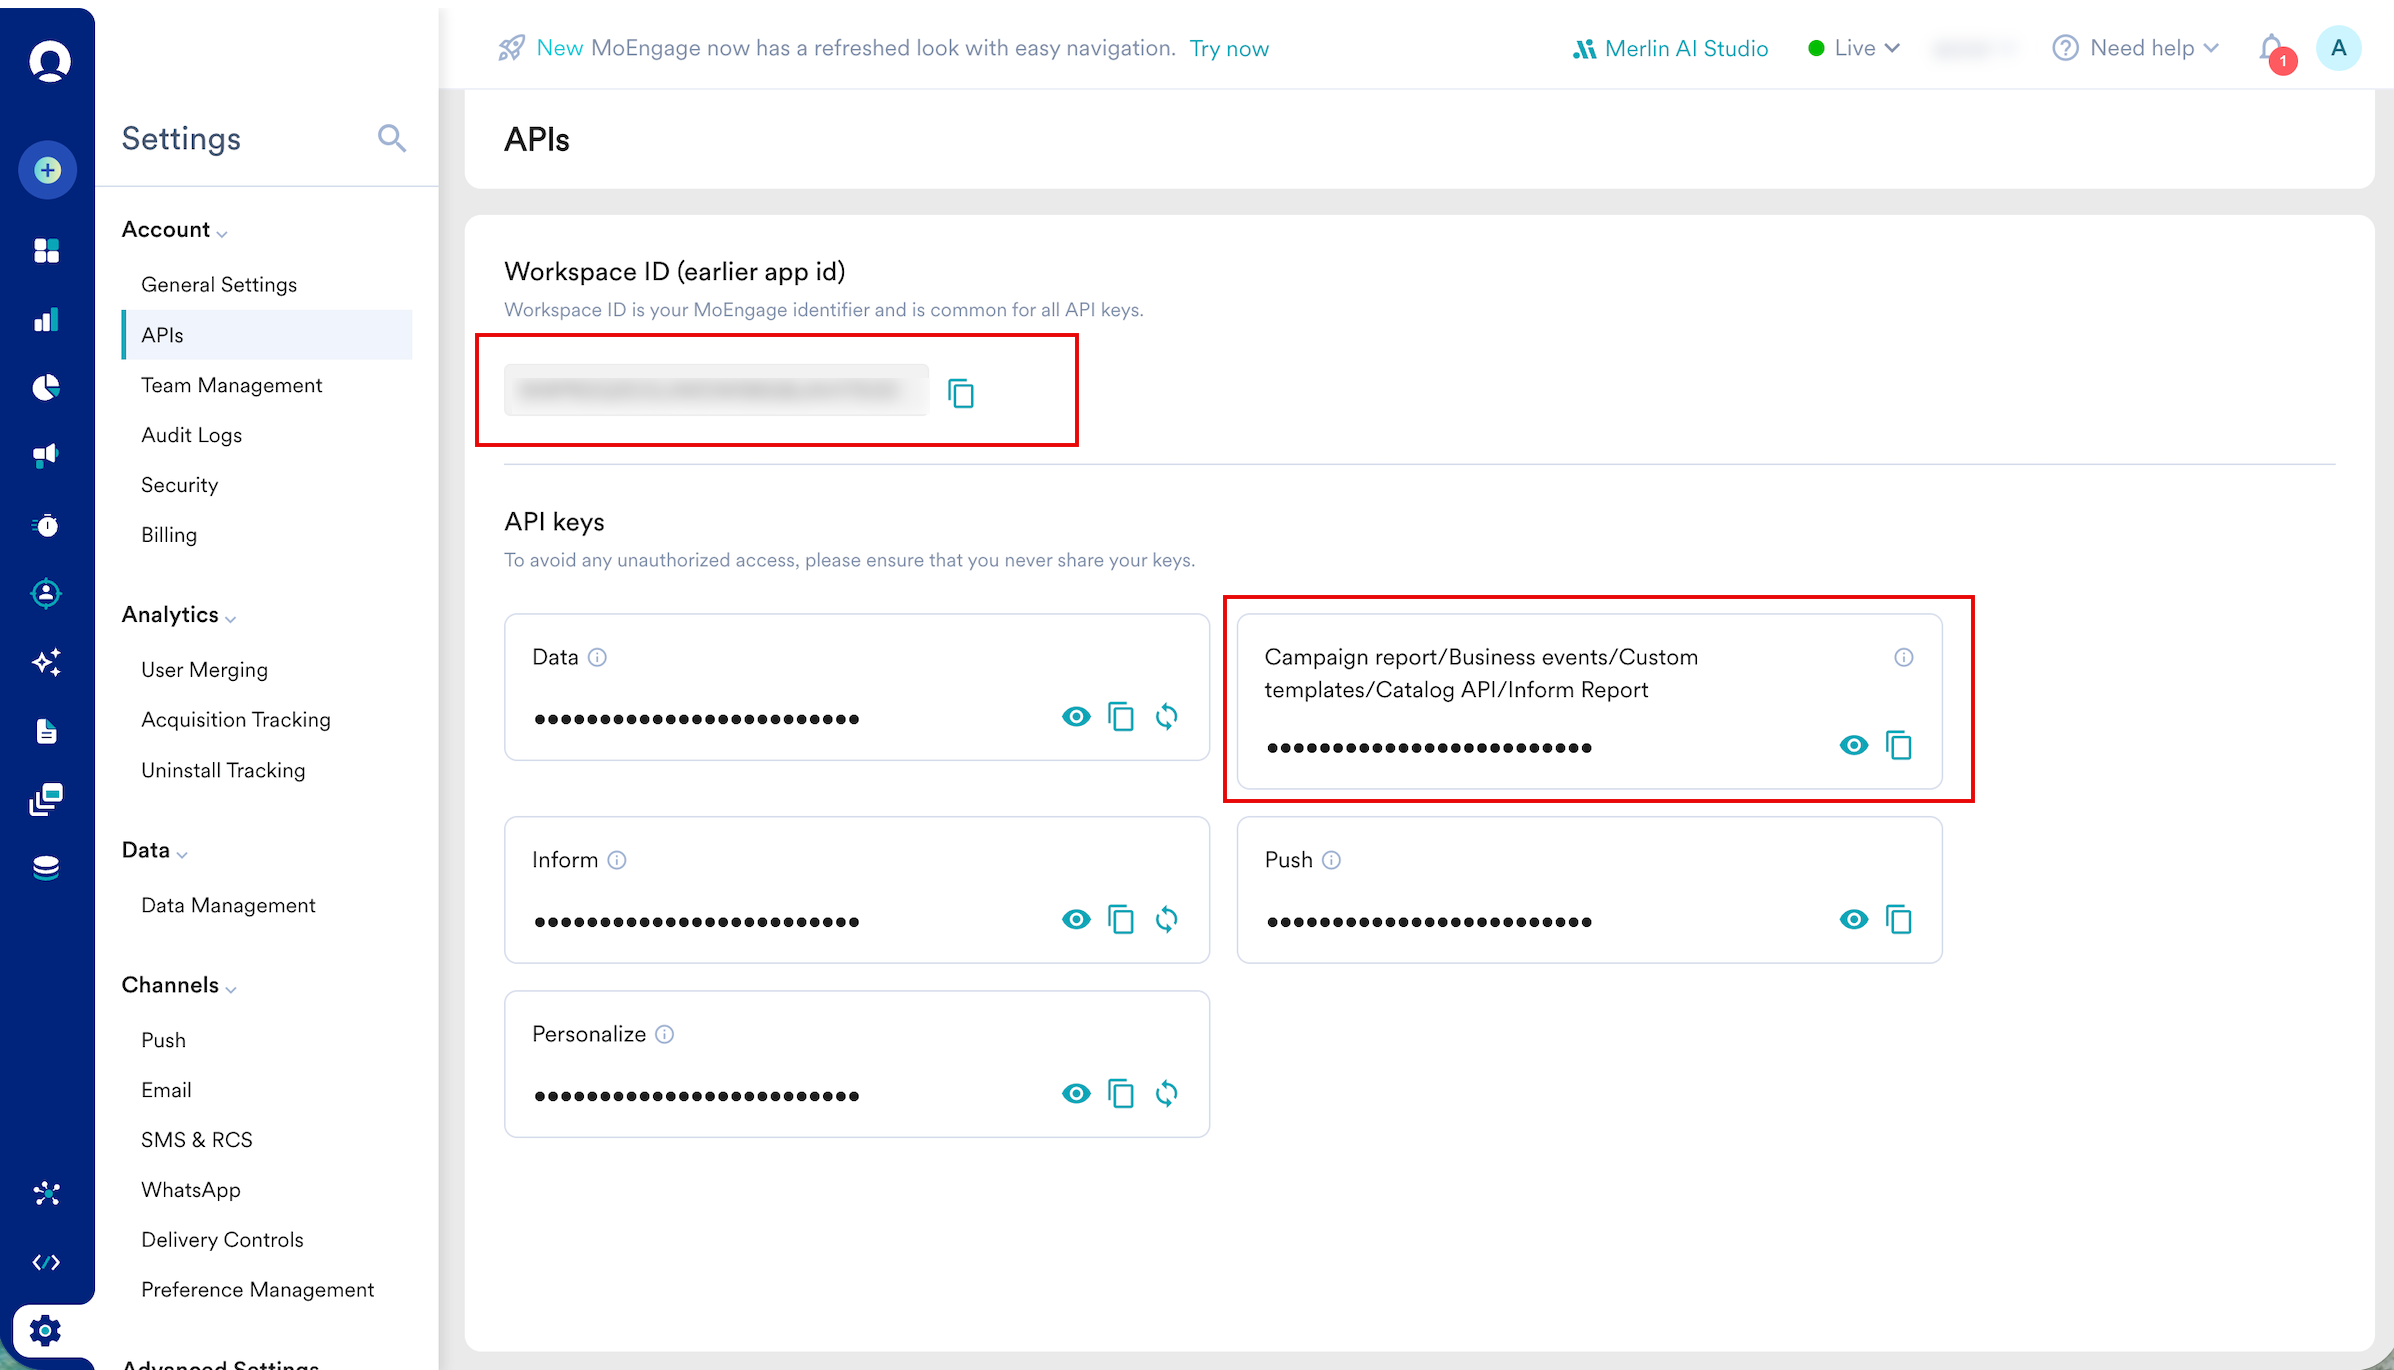Viewport: 2394px width, 1370px height.
Task: Collapse the Account section
Action: coord(175,230)
